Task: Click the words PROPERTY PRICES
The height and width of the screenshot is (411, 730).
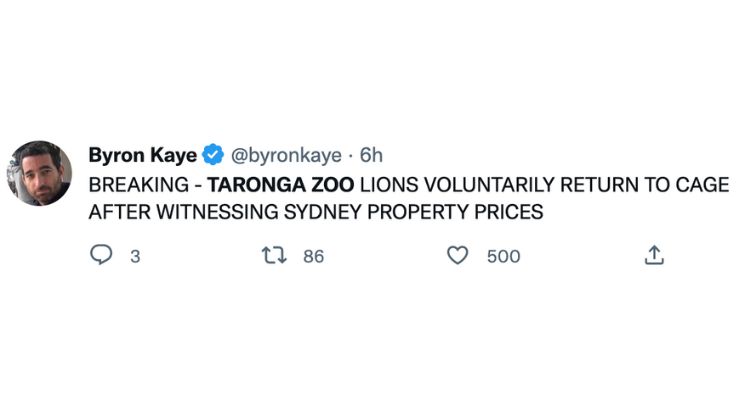Action: (x=455, y=212)
